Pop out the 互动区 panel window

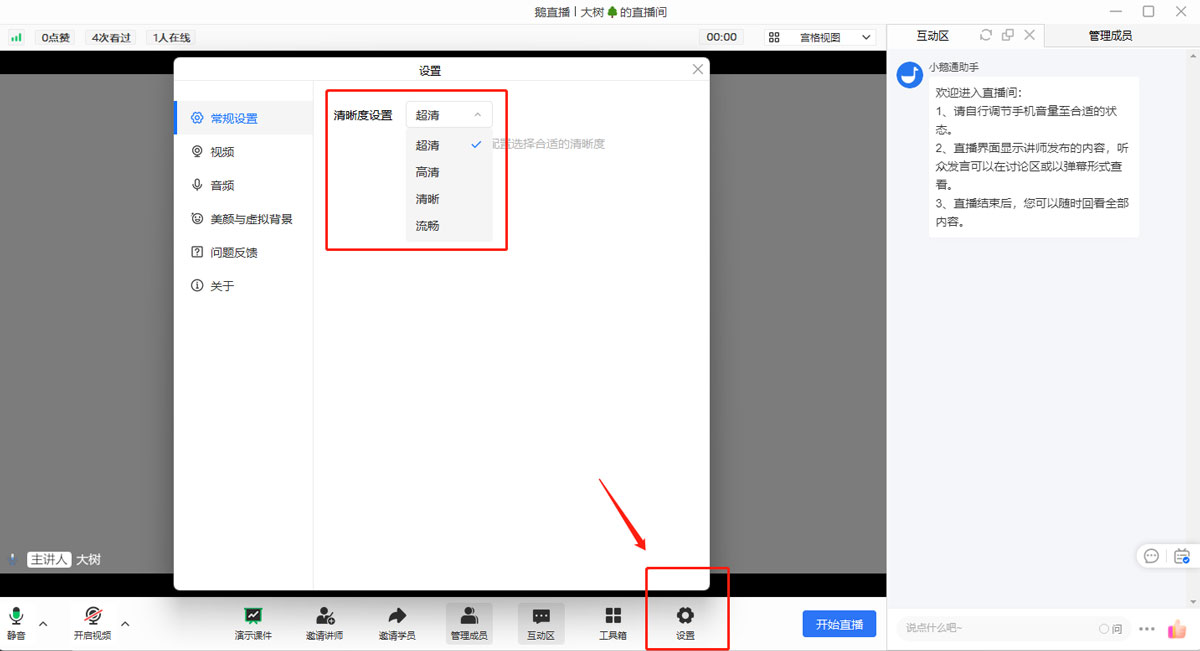[1008, 35]
